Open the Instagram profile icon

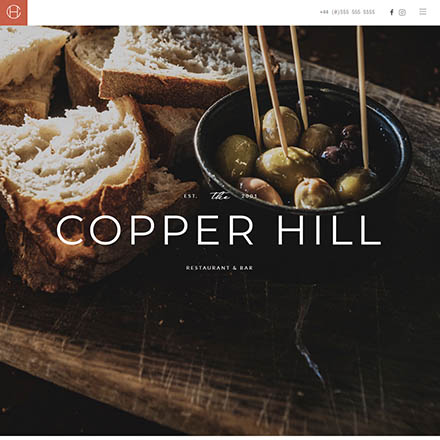point(402,12)
